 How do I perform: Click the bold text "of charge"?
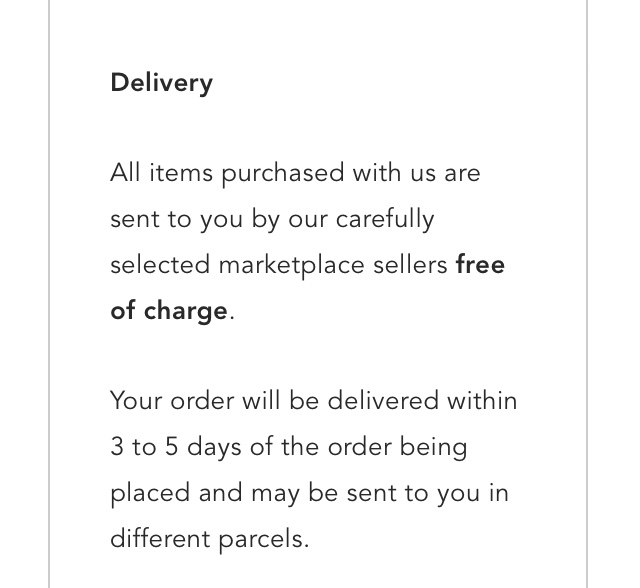coord(169,310)
